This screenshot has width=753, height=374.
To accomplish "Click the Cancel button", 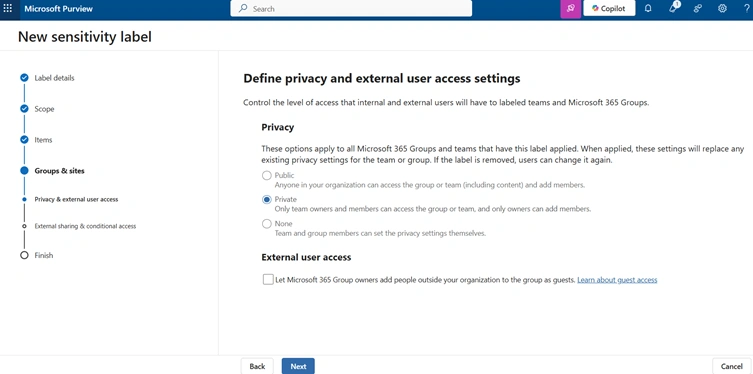I will (x=731, y=366).
